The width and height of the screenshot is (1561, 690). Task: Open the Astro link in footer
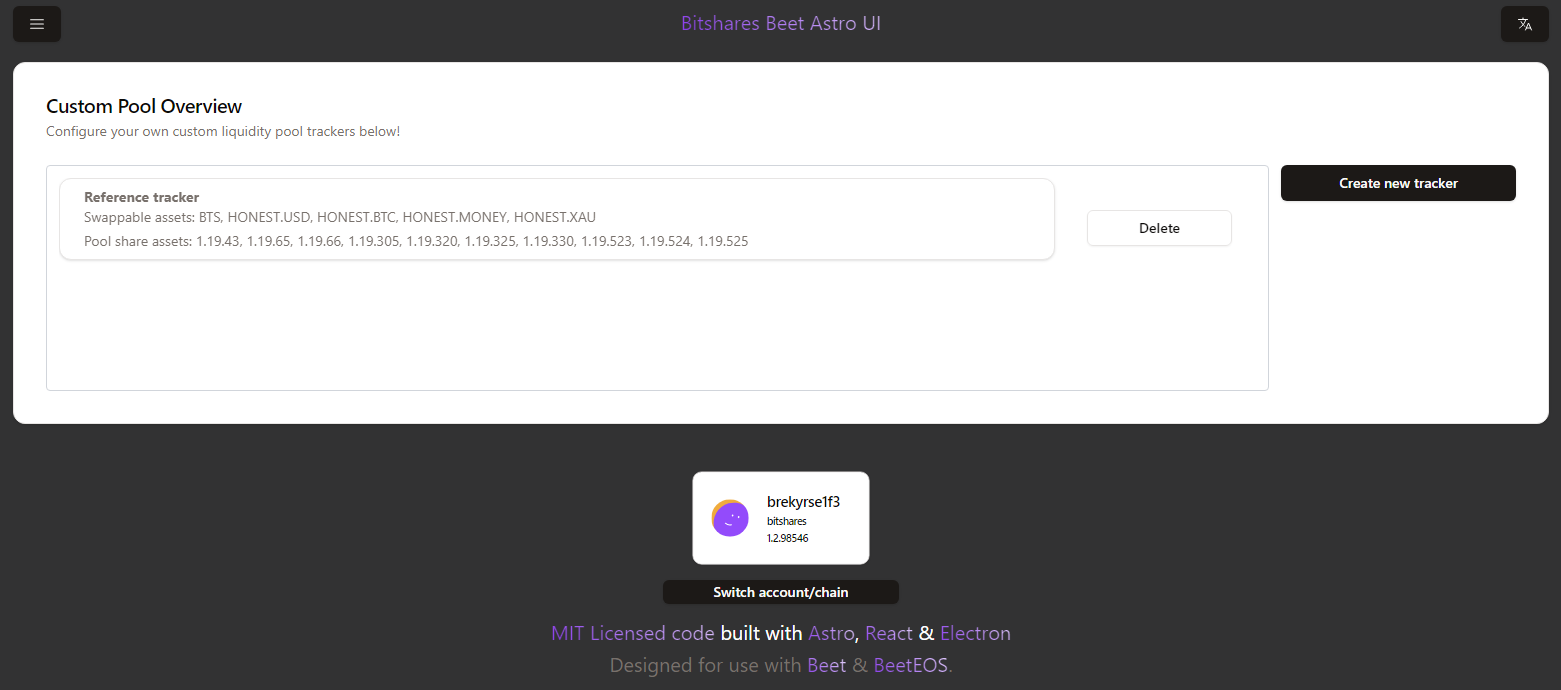pos(831,633)
